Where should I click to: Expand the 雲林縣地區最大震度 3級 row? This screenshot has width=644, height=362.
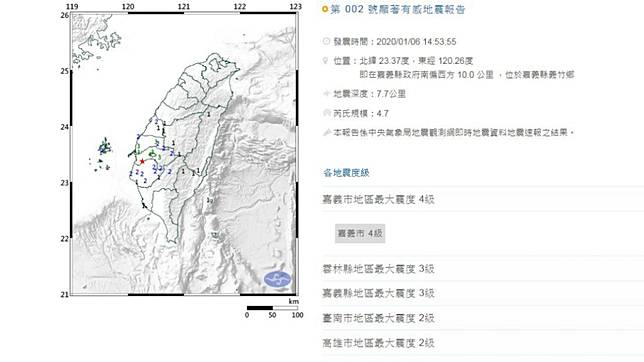(483, 269)
